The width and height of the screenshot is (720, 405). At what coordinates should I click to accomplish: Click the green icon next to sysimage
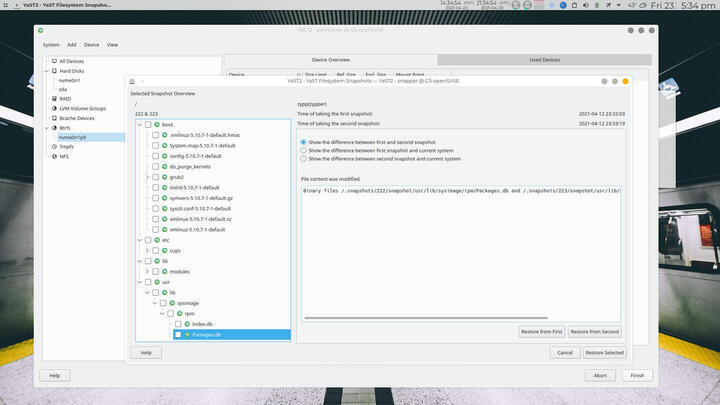[x=172, y=303]
